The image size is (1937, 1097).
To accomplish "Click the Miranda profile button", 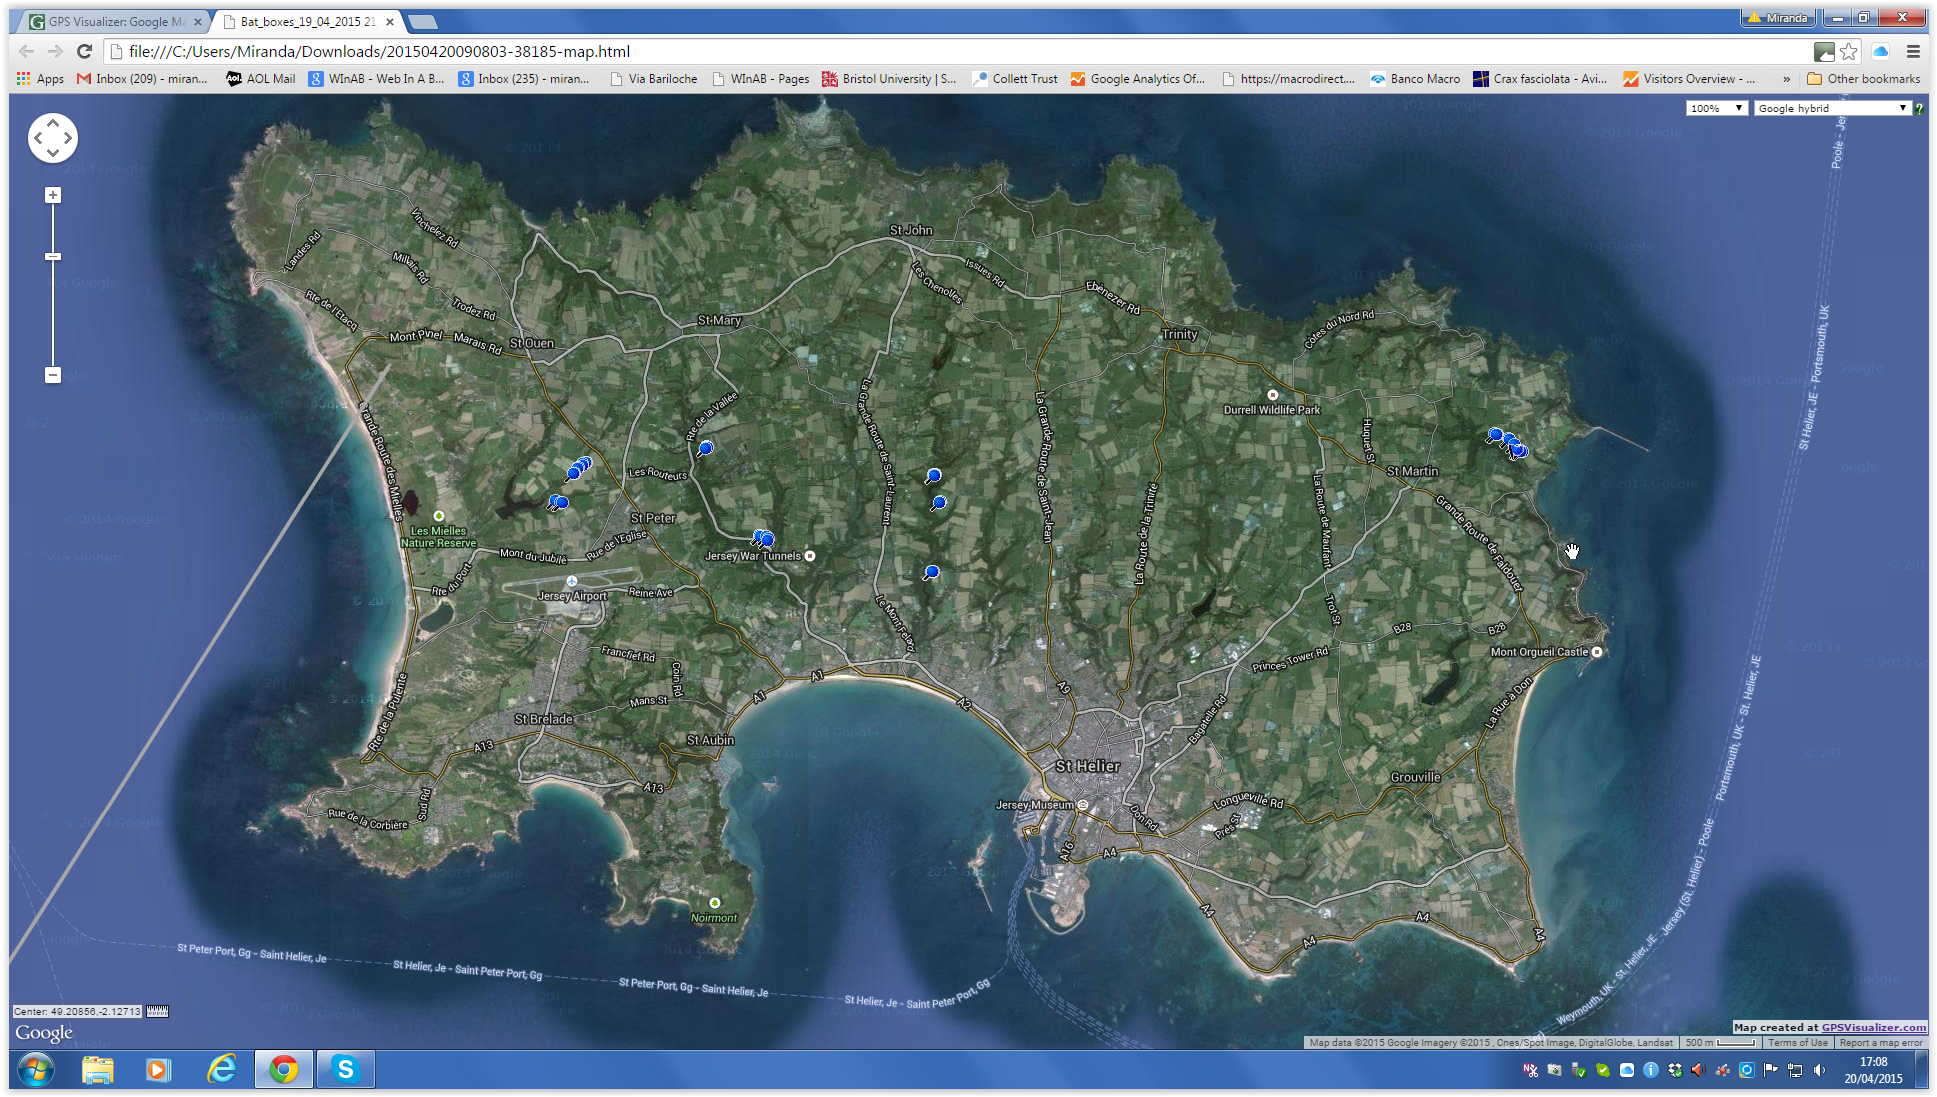I will pyautogui.click(x=1777, y=18).
